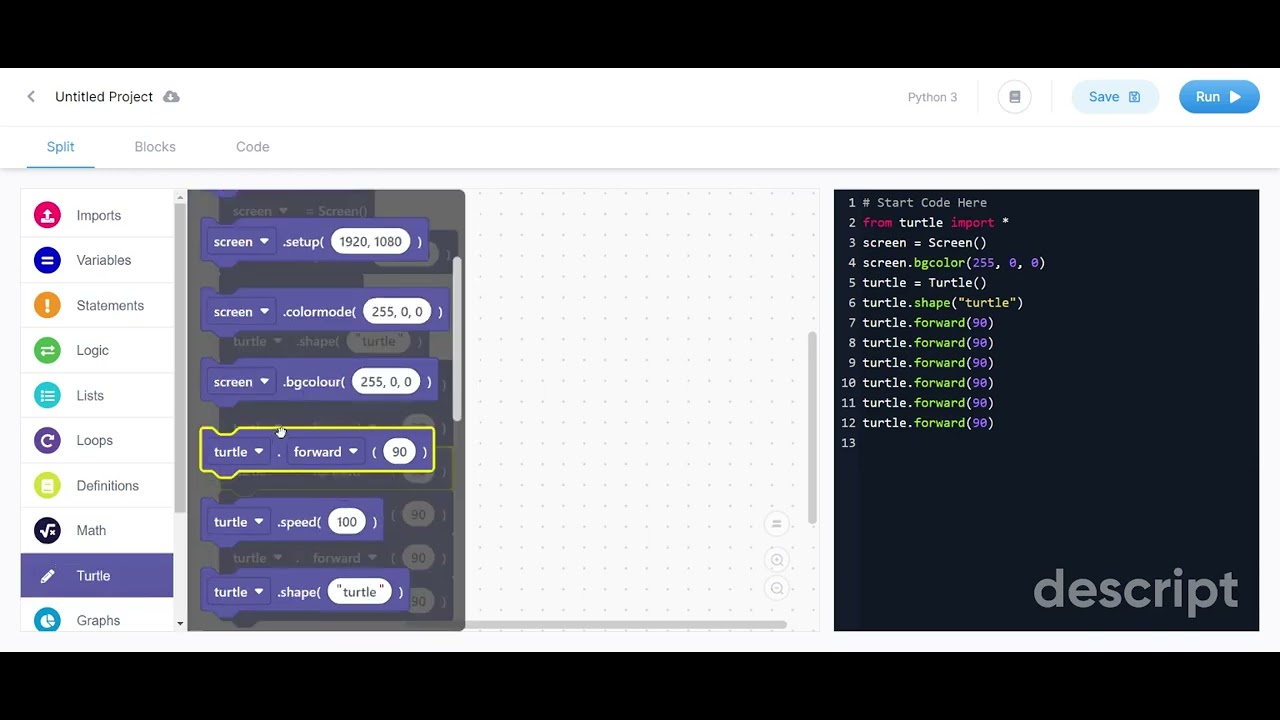Edit the speed value 100

pyautogui.click(x=347, y=522)
